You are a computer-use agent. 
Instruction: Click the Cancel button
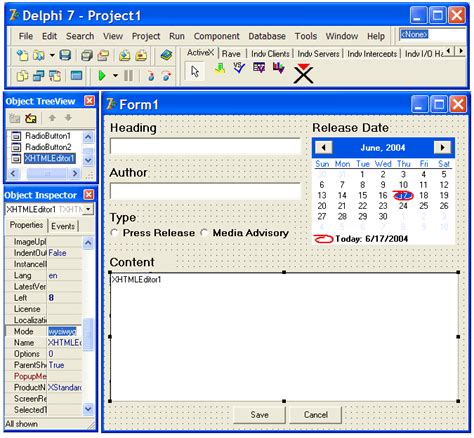pos(316,415)
